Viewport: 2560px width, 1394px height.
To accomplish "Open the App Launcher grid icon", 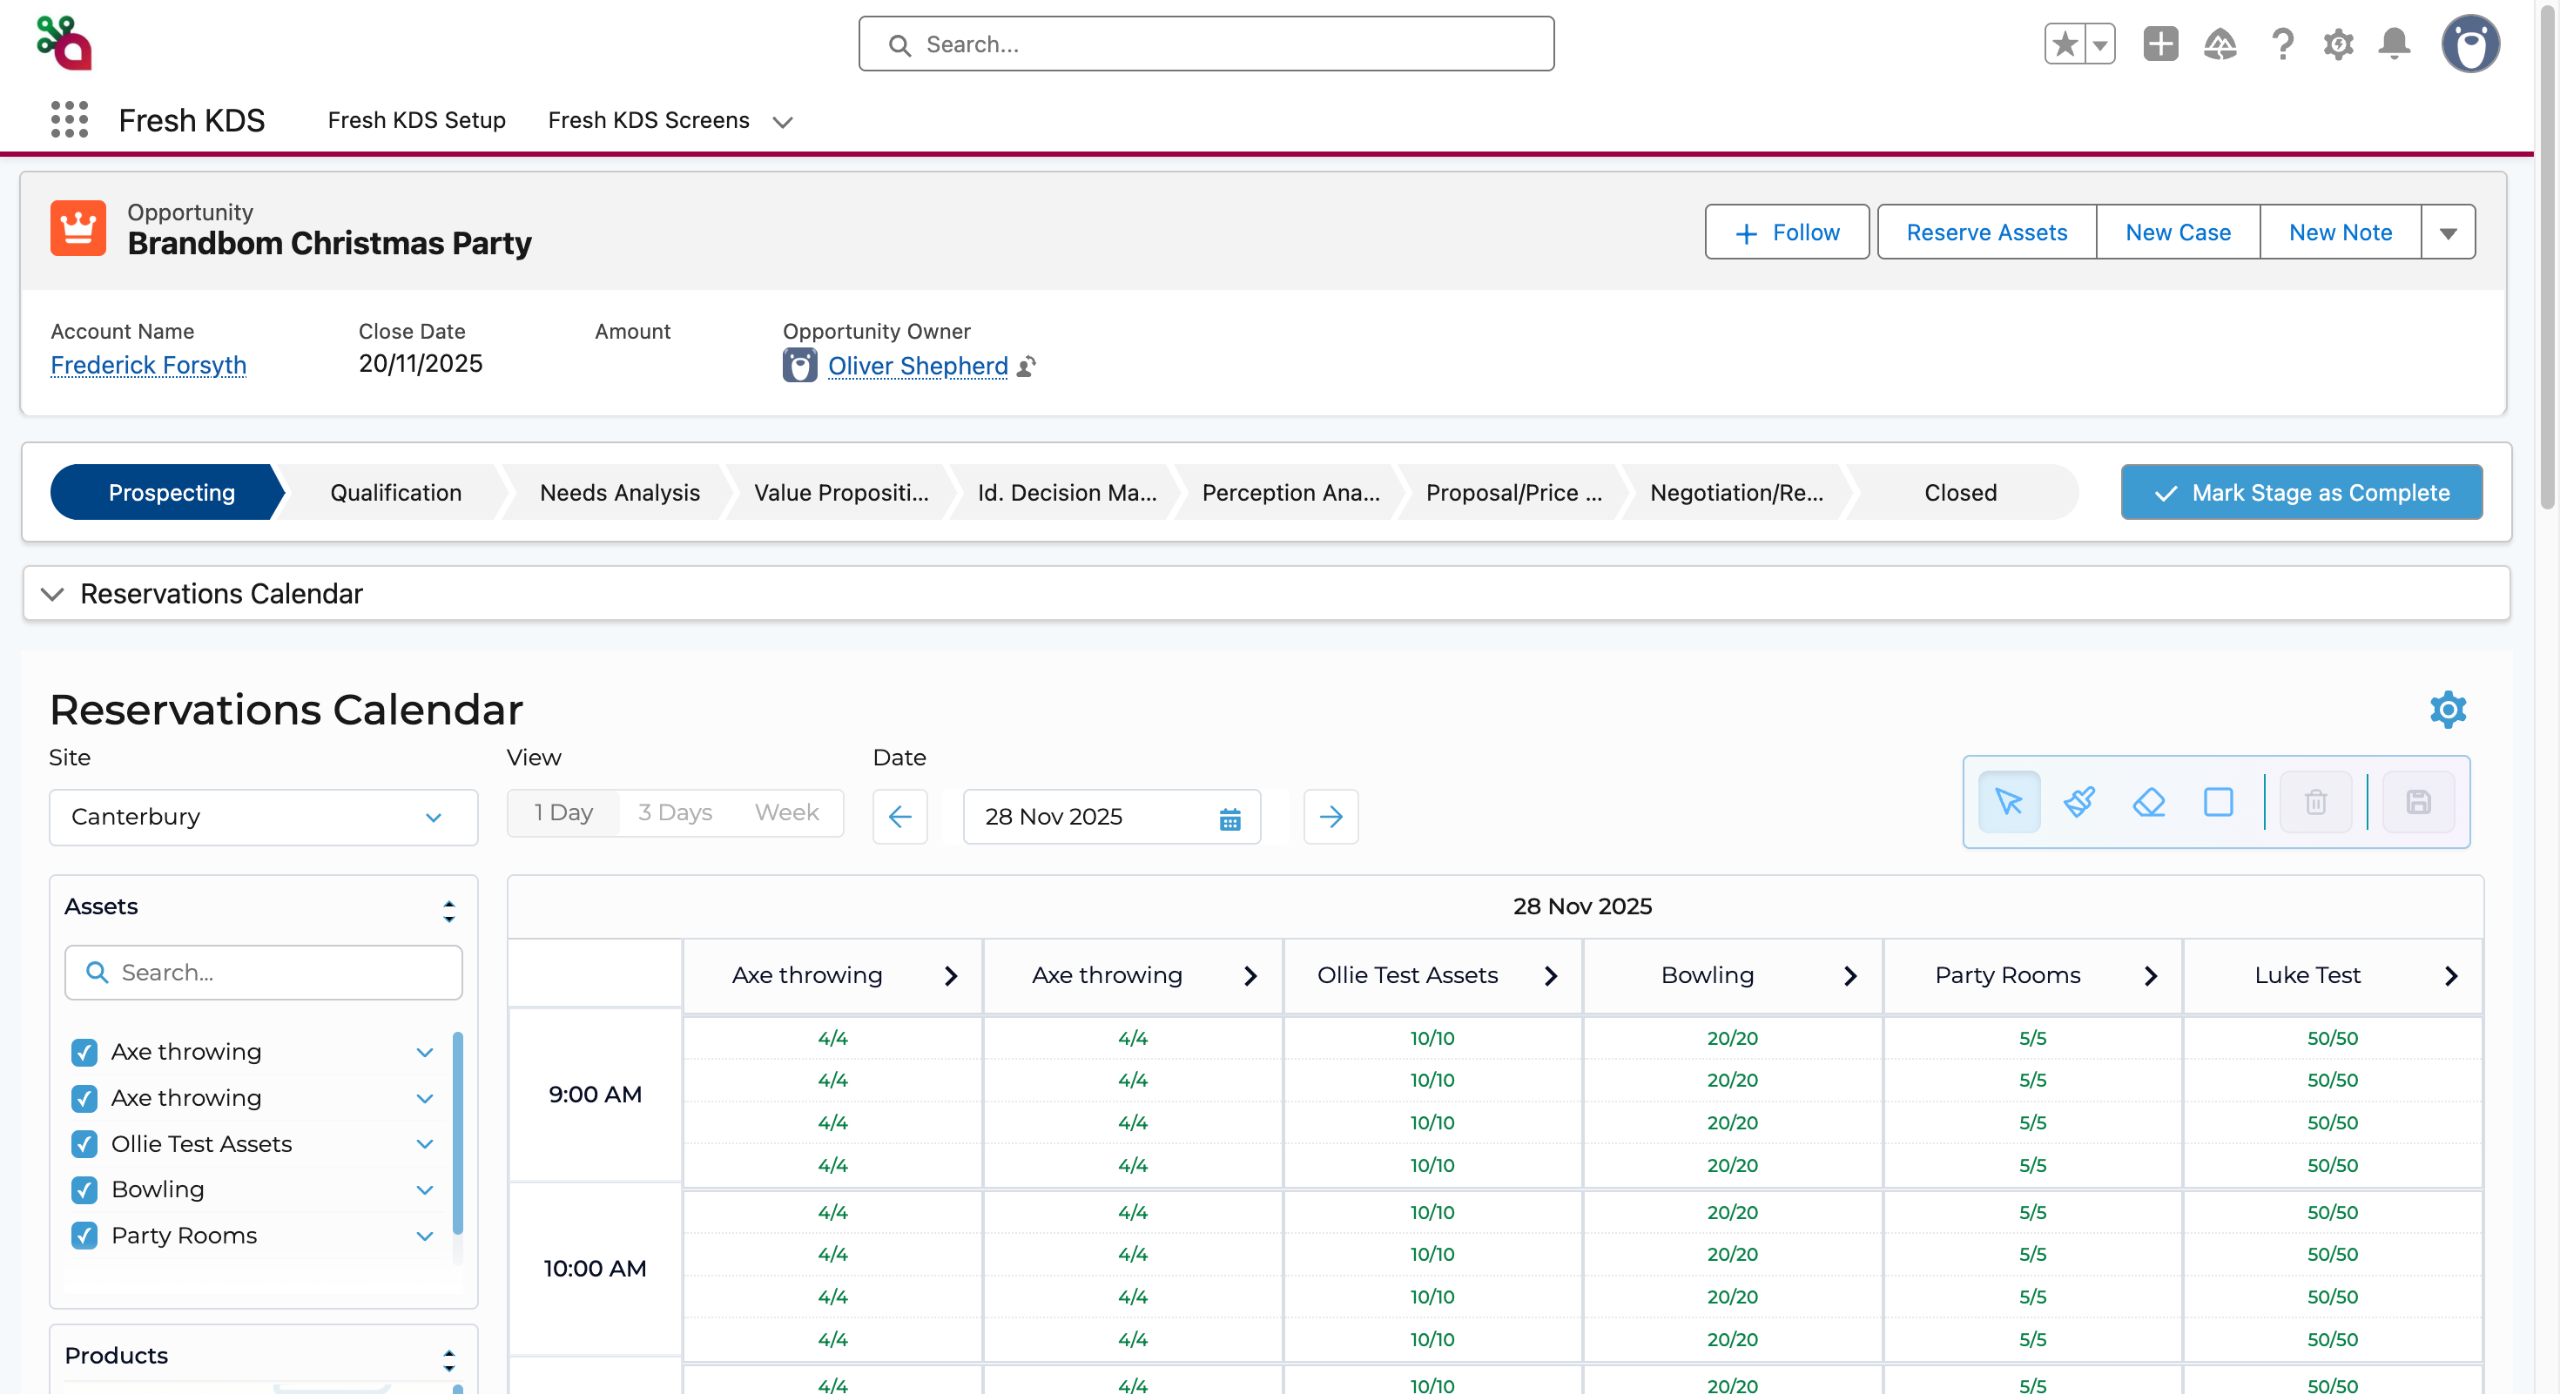I will coord(69,120).
